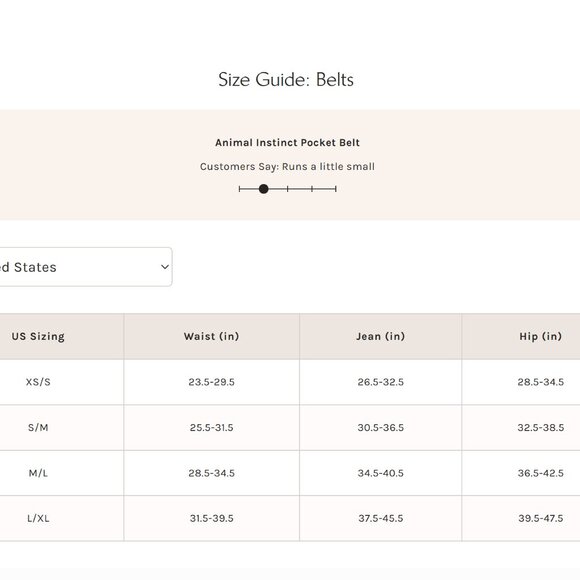The width and height of the screenshot is (580, 580).
Task: Click jean value 37.5-45.5 cell
Action: coord(381,518)
